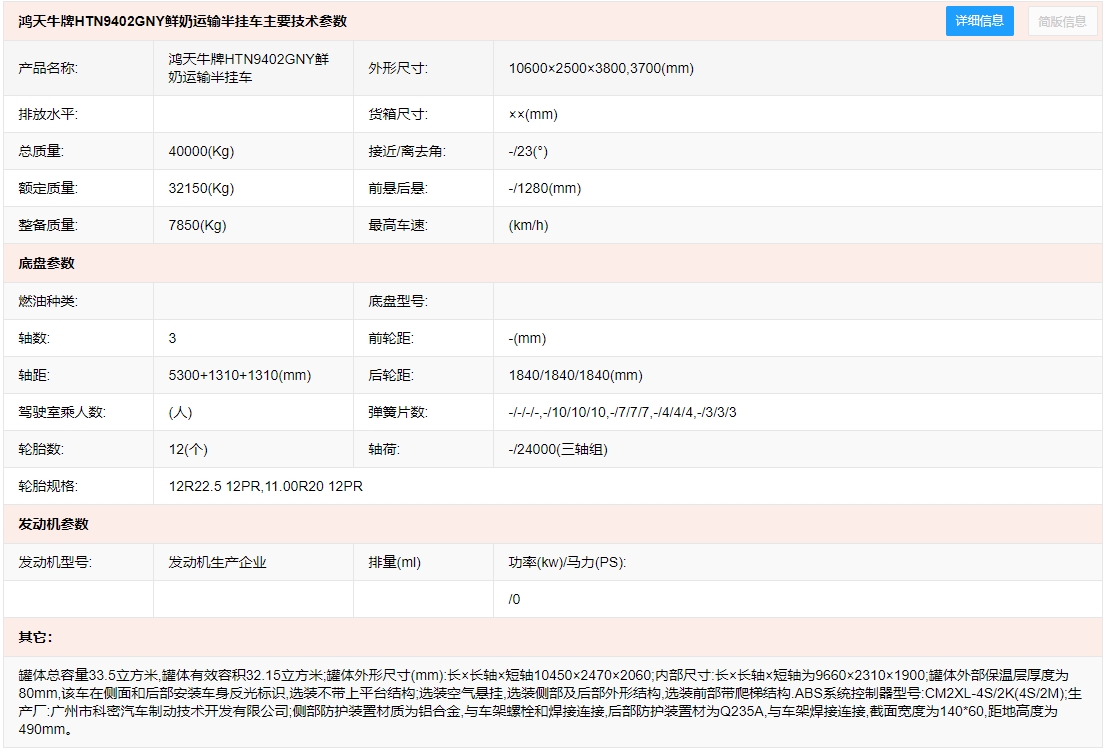Image resolution: width=1107 pixels, height=753 pixels.
Task: Click the 前轮距 label
Action: point(390,338)
